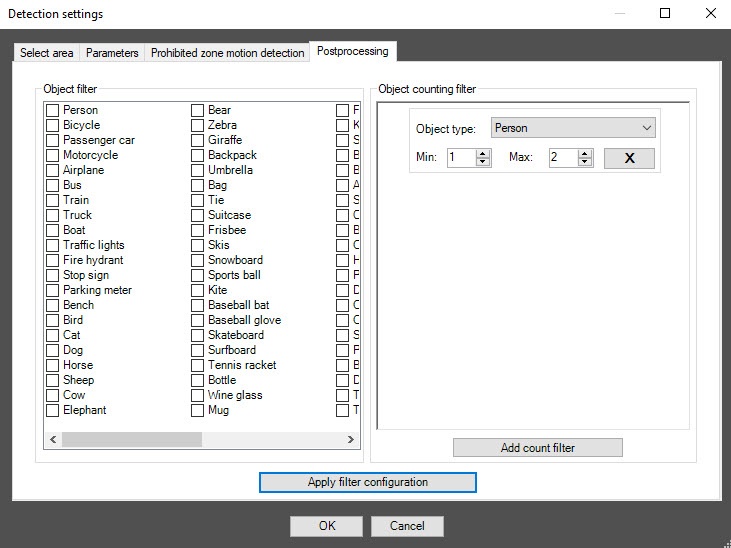This screenshot has height=548, width=731.
Task: Switch to the Select area tab
Action: [x=48, y=53]
